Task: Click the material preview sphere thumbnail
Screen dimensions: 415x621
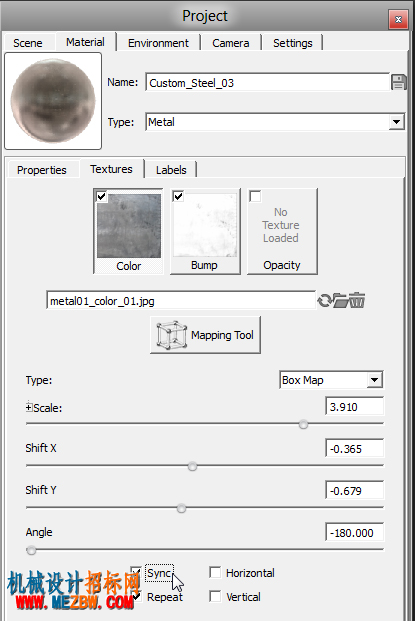Action: (x=53, y=101)
